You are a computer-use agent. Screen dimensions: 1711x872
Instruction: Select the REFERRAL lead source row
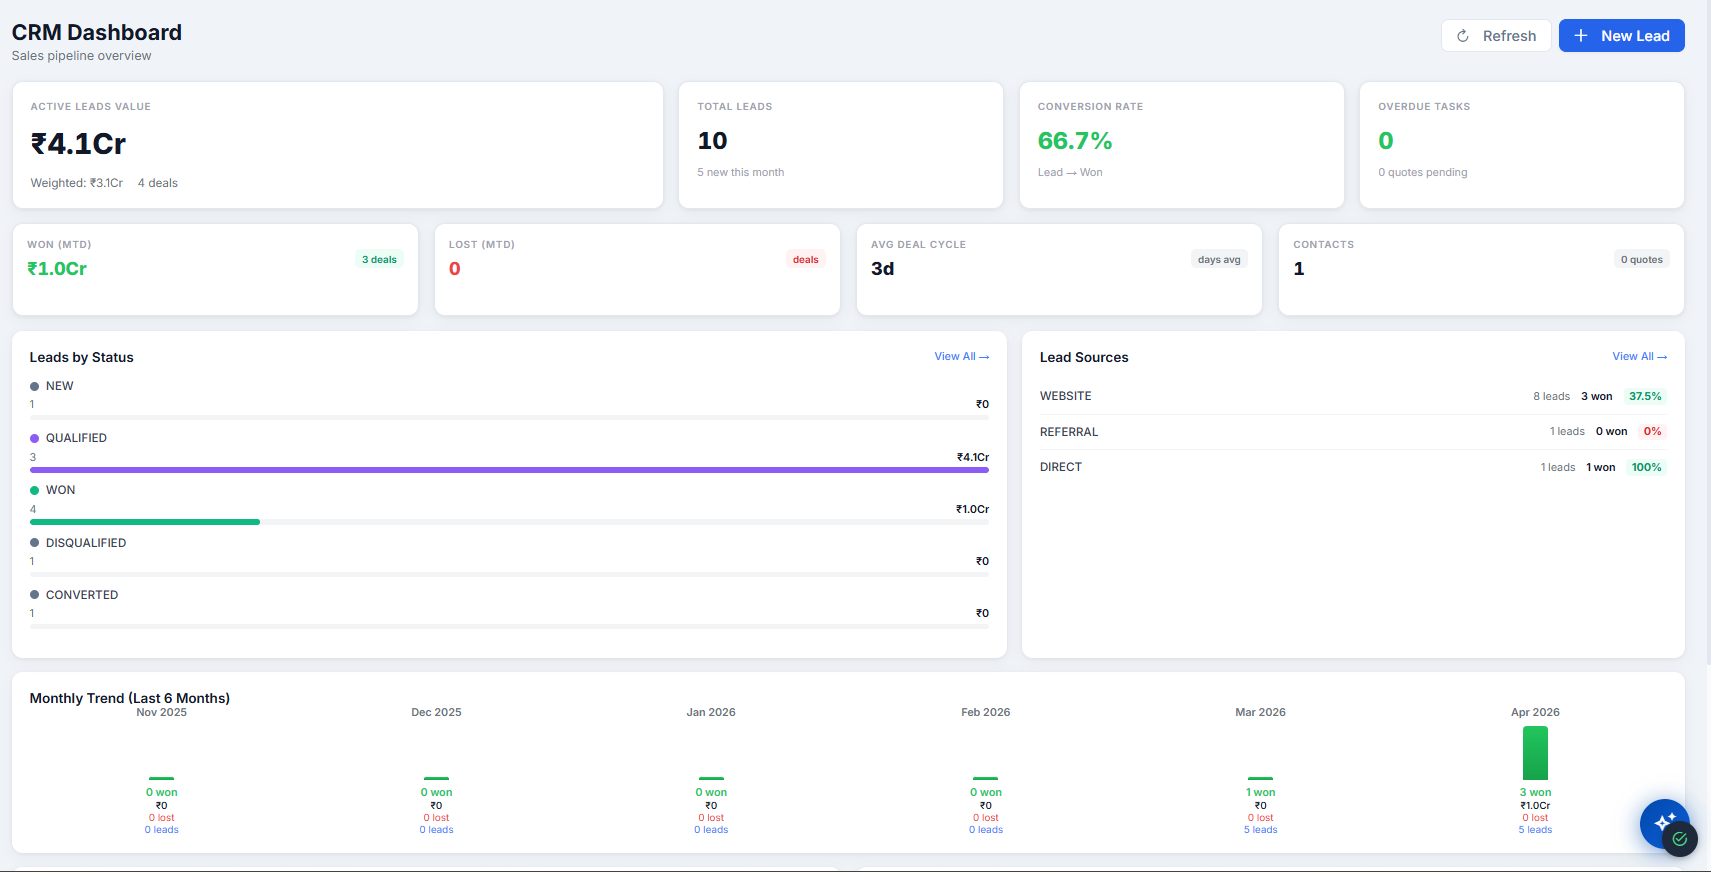click(x=1353, y=432)
